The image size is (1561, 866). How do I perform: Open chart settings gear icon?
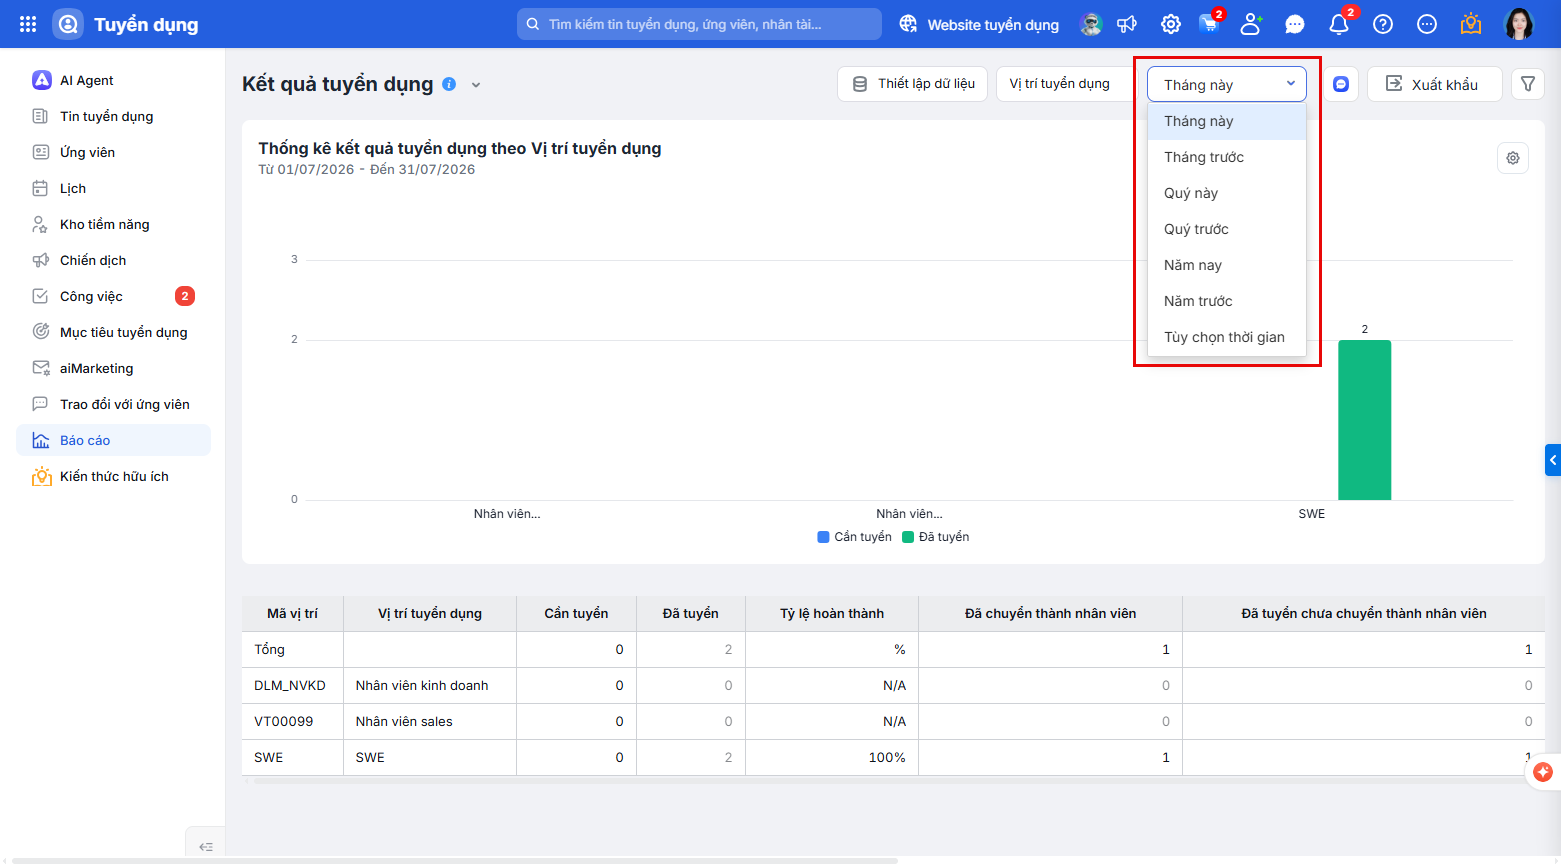pos(1513,158)
